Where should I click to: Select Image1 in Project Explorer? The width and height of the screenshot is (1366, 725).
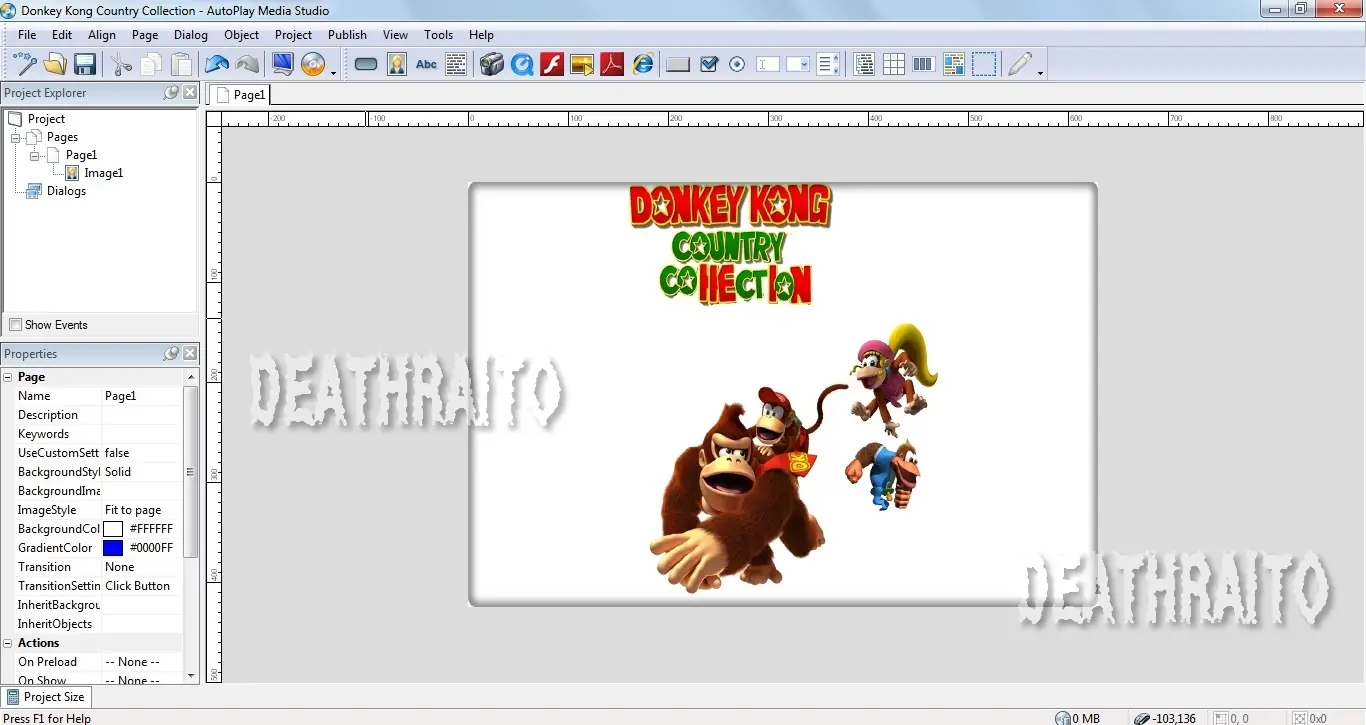click(x=103, y=173)
